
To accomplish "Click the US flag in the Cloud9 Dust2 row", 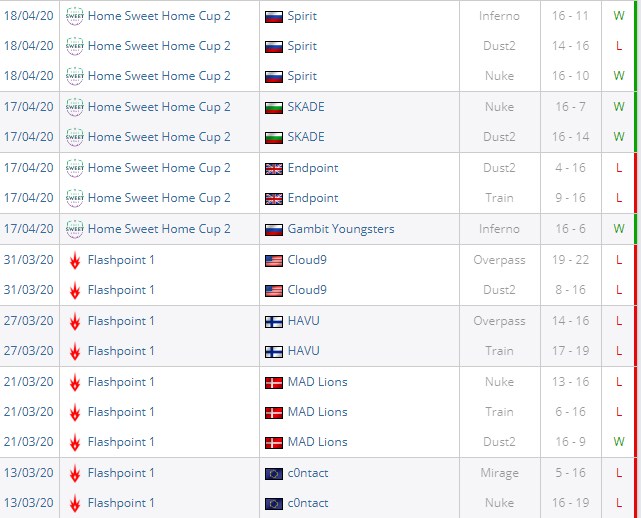I will [x=273, y=290].
